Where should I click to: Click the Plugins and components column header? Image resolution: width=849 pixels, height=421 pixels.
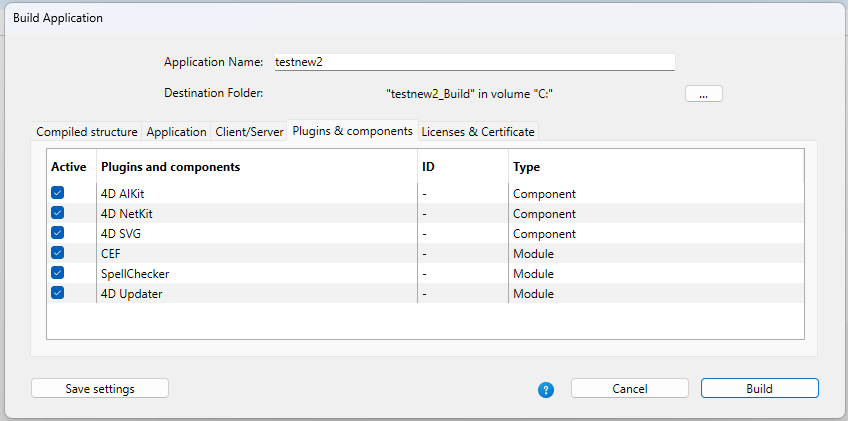(170, 167)
